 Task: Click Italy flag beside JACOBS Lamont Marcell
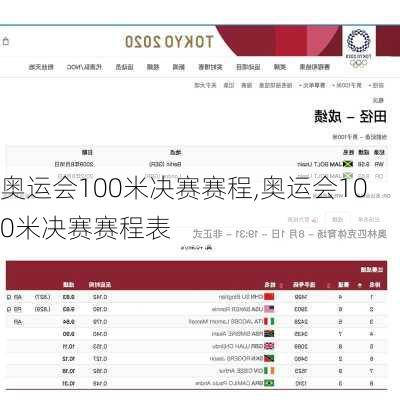click(269, 321)
